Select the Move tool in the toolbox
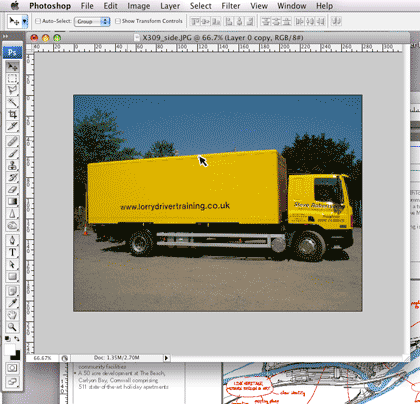 pos(13,67)
